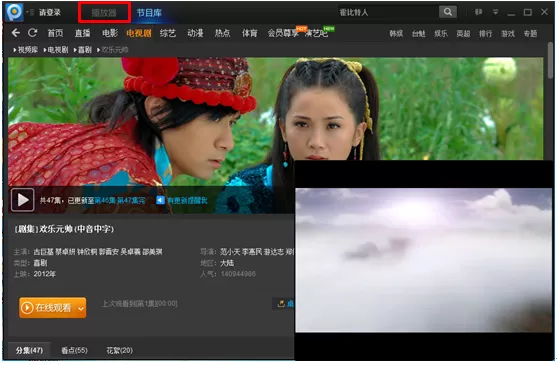Open the title bar main menu arrow
This screenshot has width=557, height=365.
tap(495, 12)
